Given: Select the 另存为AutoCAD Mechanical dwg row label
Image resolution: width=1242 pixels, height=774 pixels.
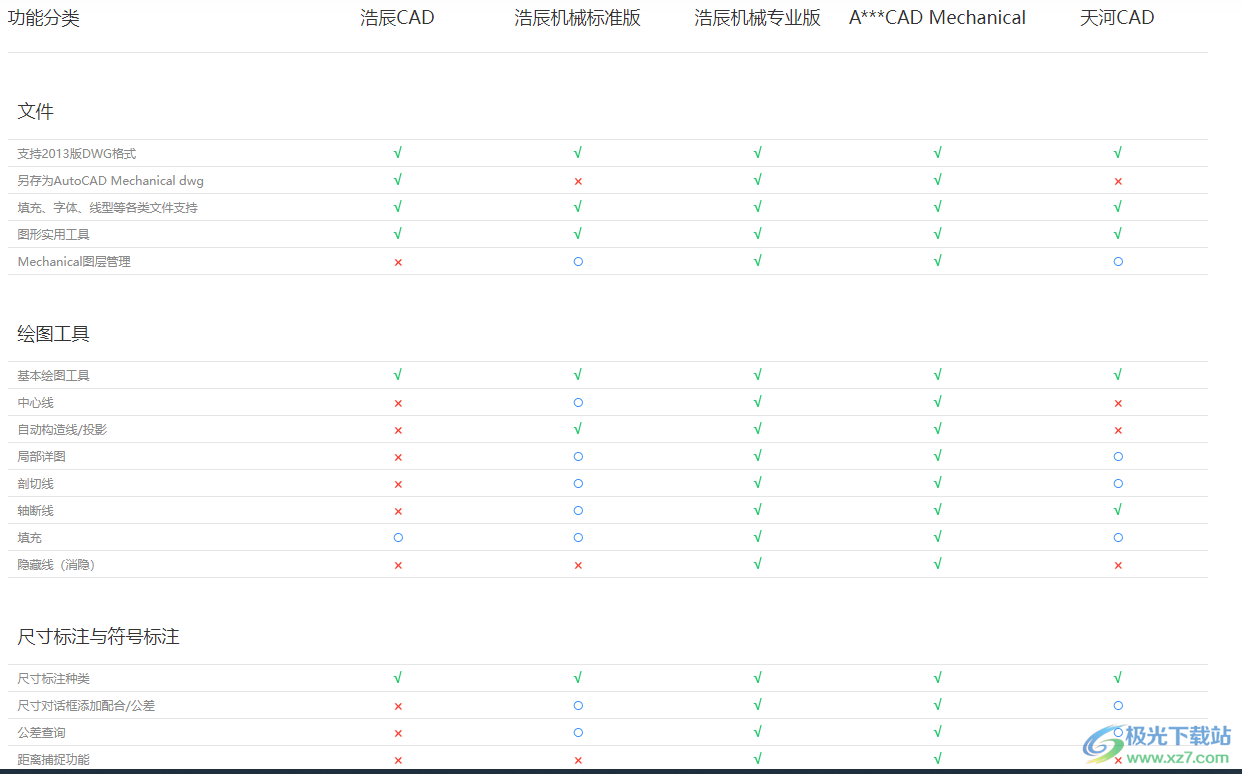Looking at the screenshot, I should (111, 181).
